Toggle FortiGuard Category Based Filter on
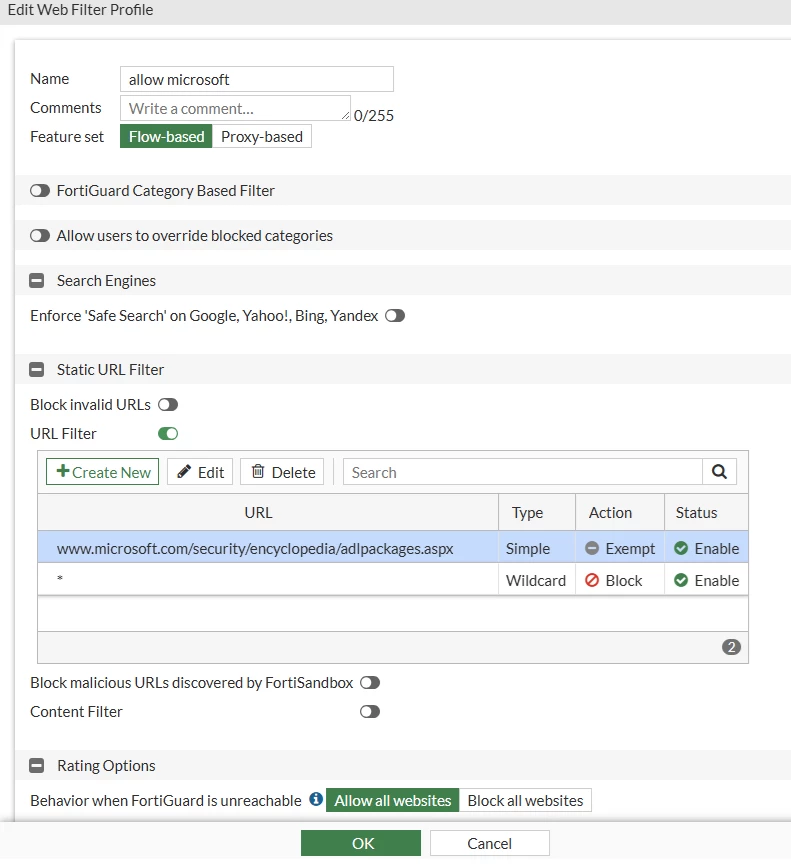 point(40,191)
